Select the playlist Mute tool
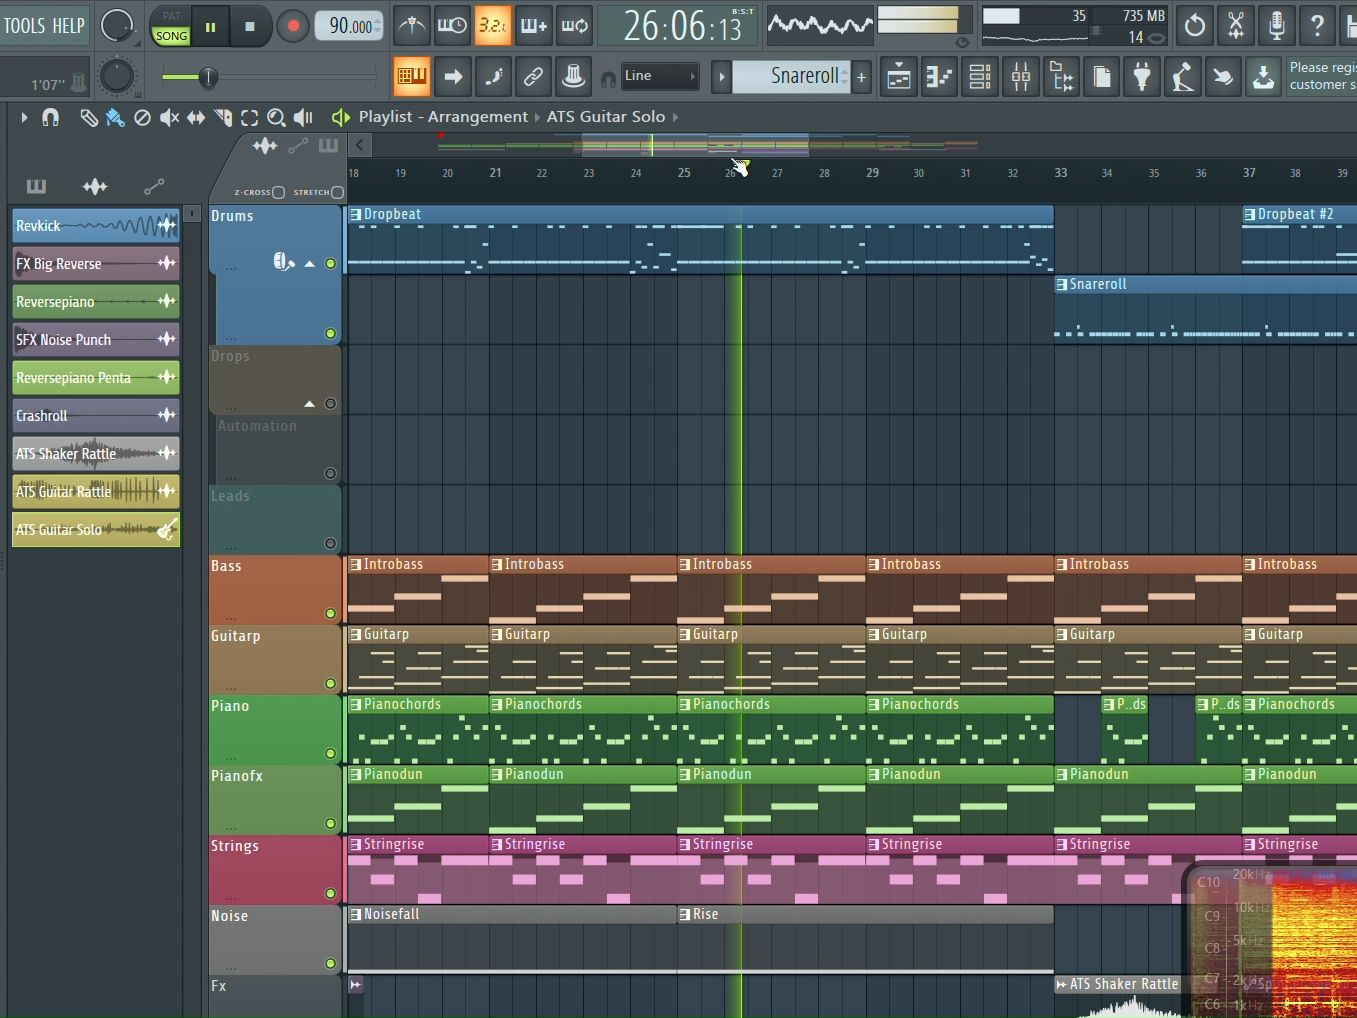This screenshot has height=1018, width=1357. pos(169,118)
